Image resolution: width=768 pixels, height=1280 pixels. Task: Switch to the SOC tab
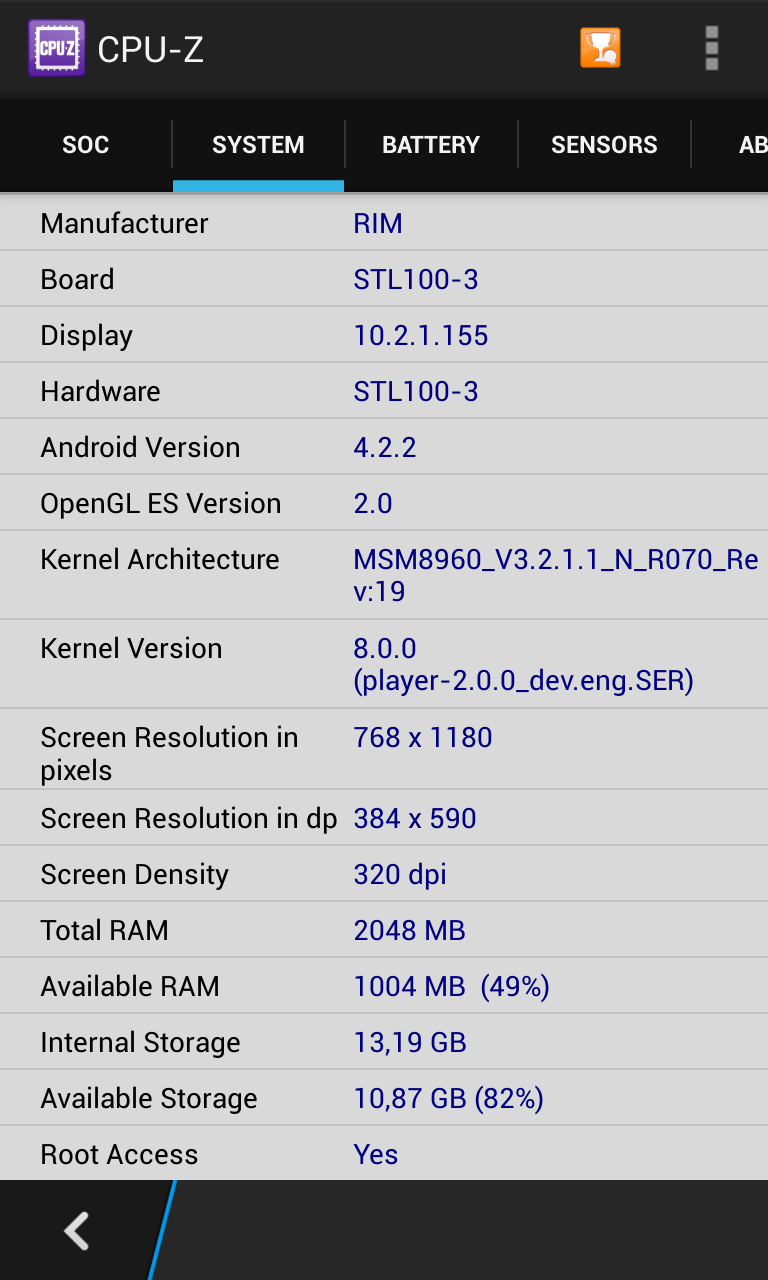coord(86,145)
